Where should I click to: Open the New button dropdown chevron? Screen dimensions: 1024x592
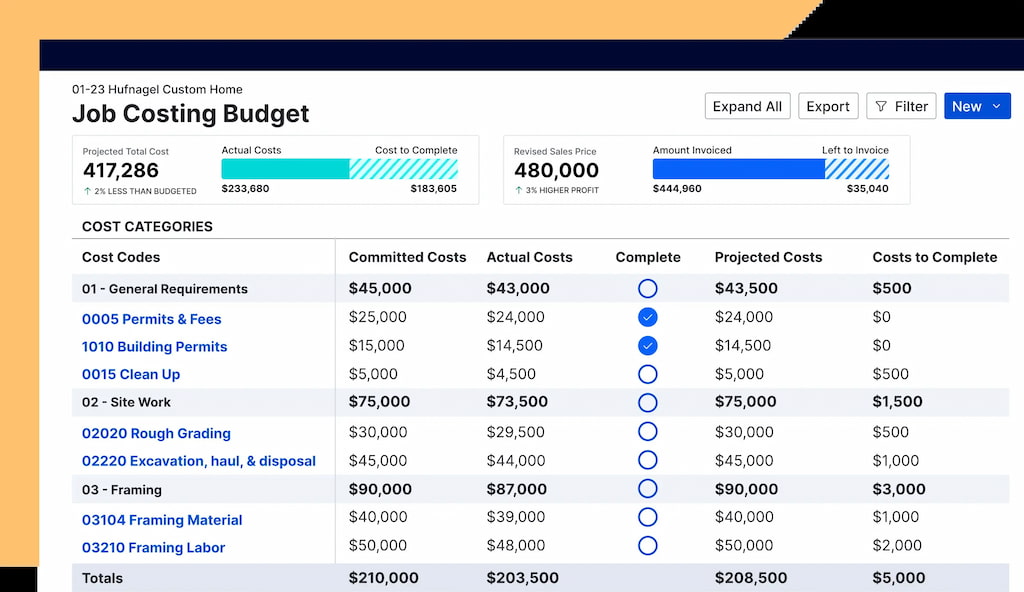[x=996, y=106]
